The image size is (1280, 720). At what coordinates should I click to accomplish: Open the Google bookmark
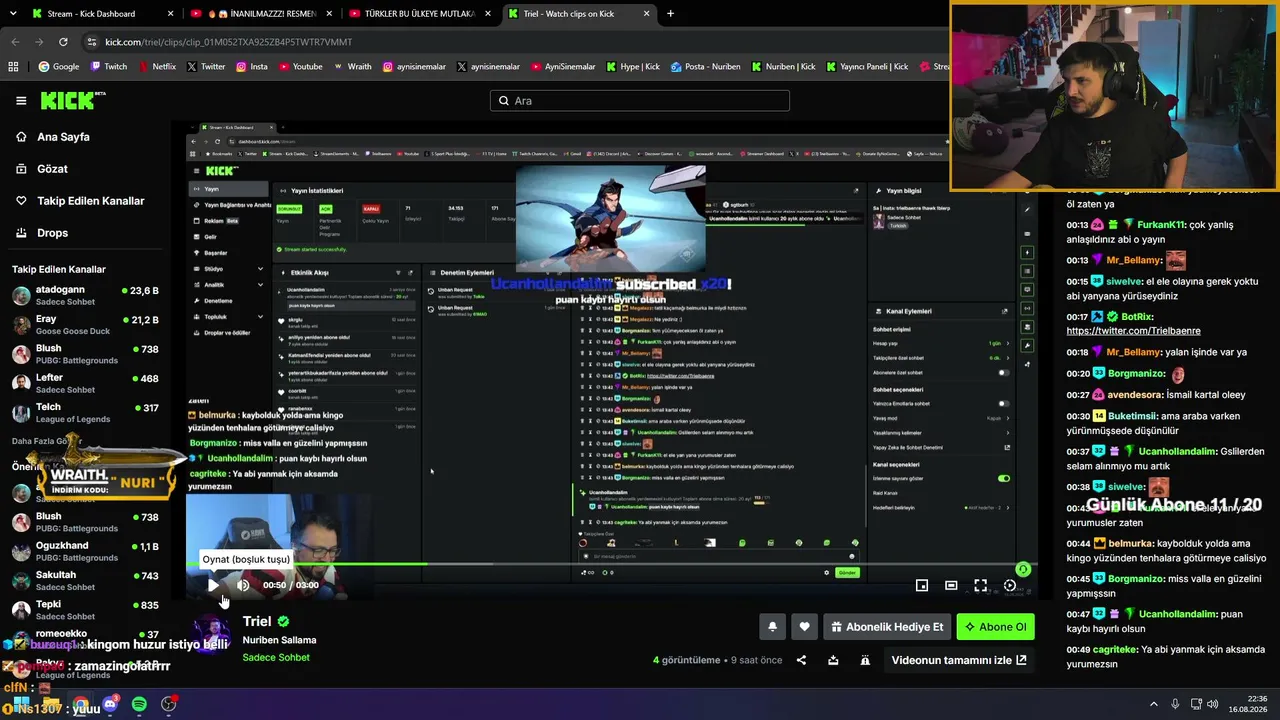point(58,67)
